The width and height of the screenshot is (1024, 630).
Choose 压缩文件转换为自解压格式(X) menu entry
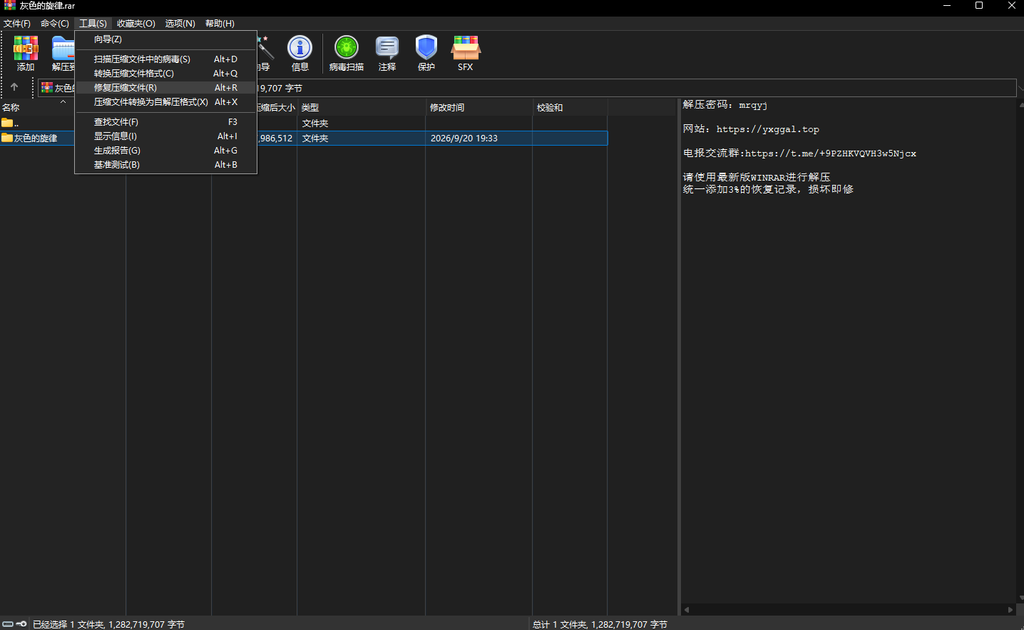pos(166,102)
